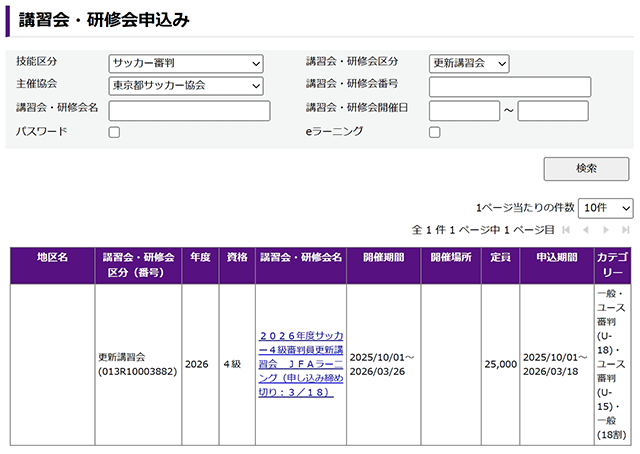Image resolution: width=640 pixels, height=454 pixels.
Task: Click the 申込期間 column header
Action: point(556,258)
